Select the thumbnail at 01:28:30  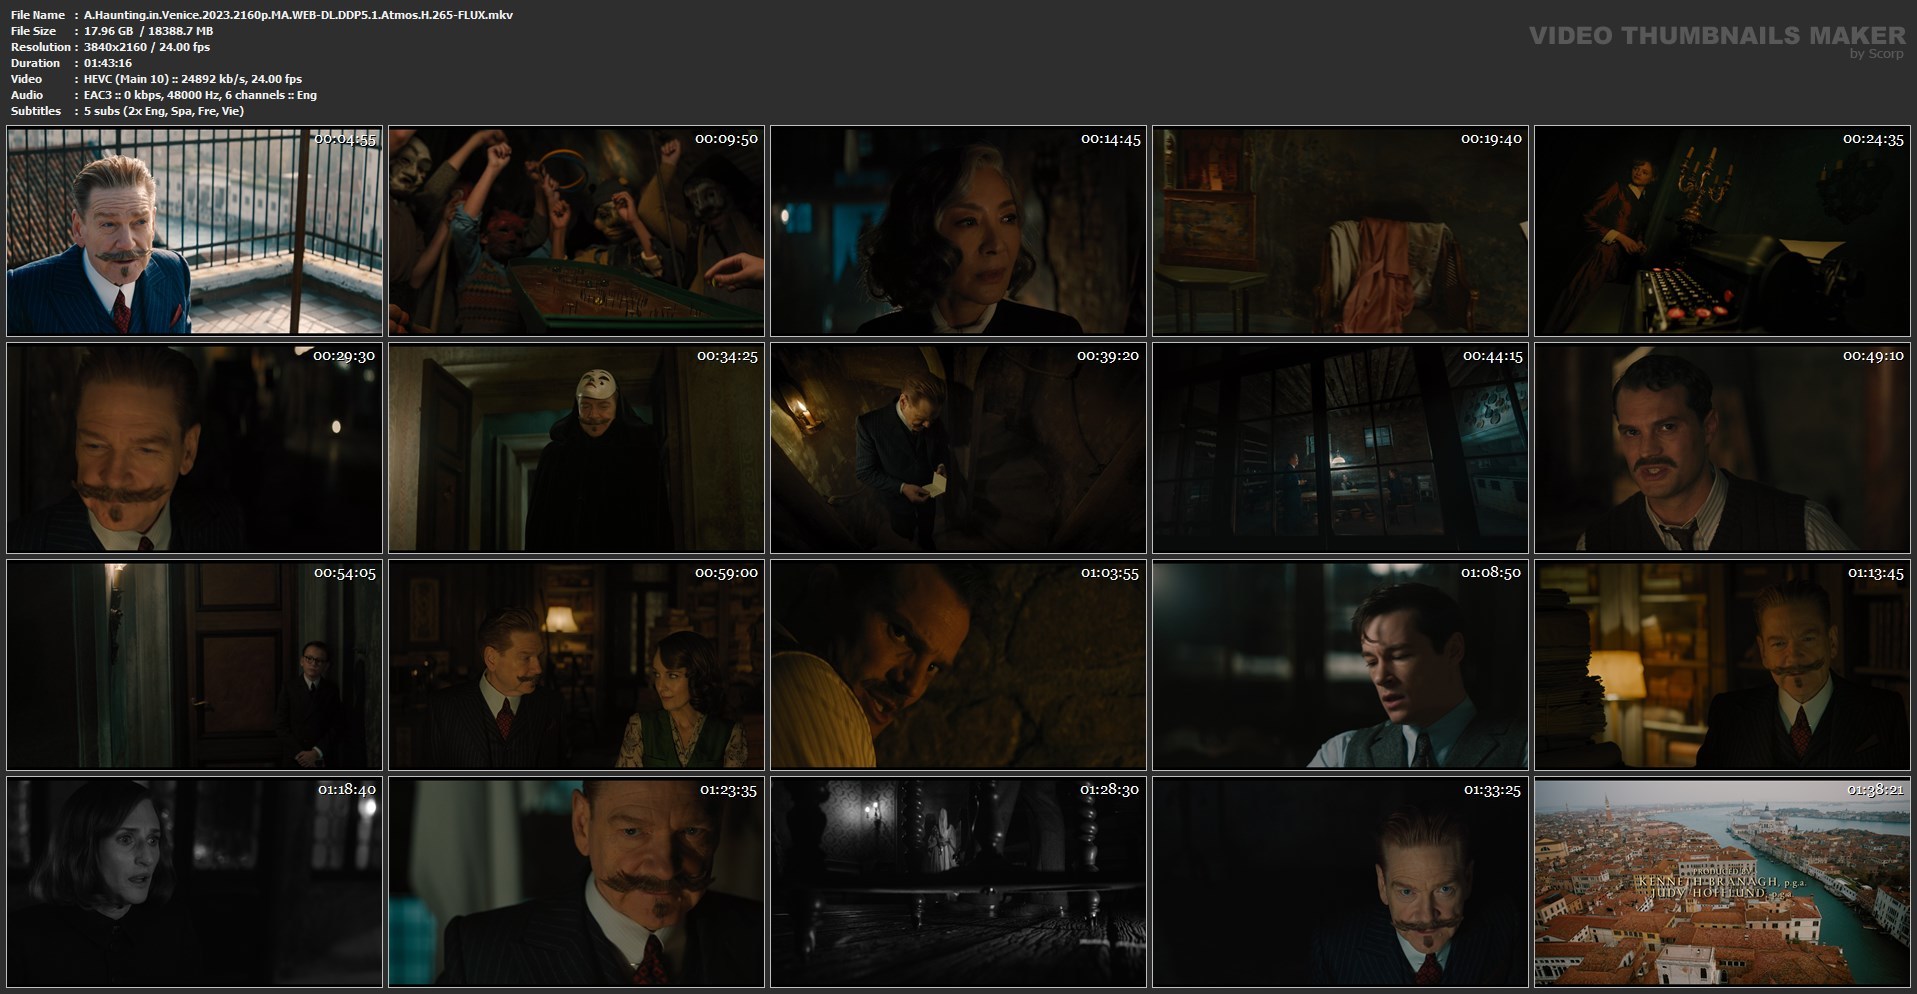click(958, 882)
